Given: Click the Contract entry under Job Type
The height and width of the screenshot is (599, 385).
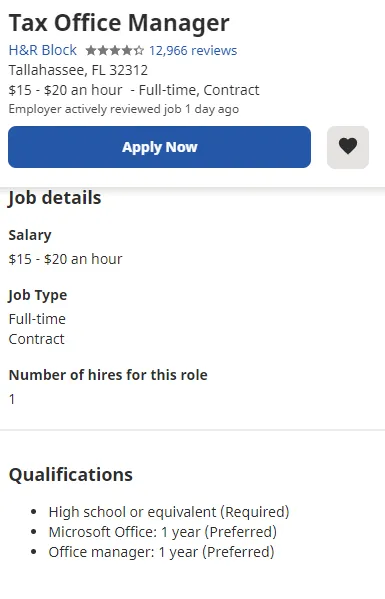Looking at the screenshot, I should pos(36,339).
